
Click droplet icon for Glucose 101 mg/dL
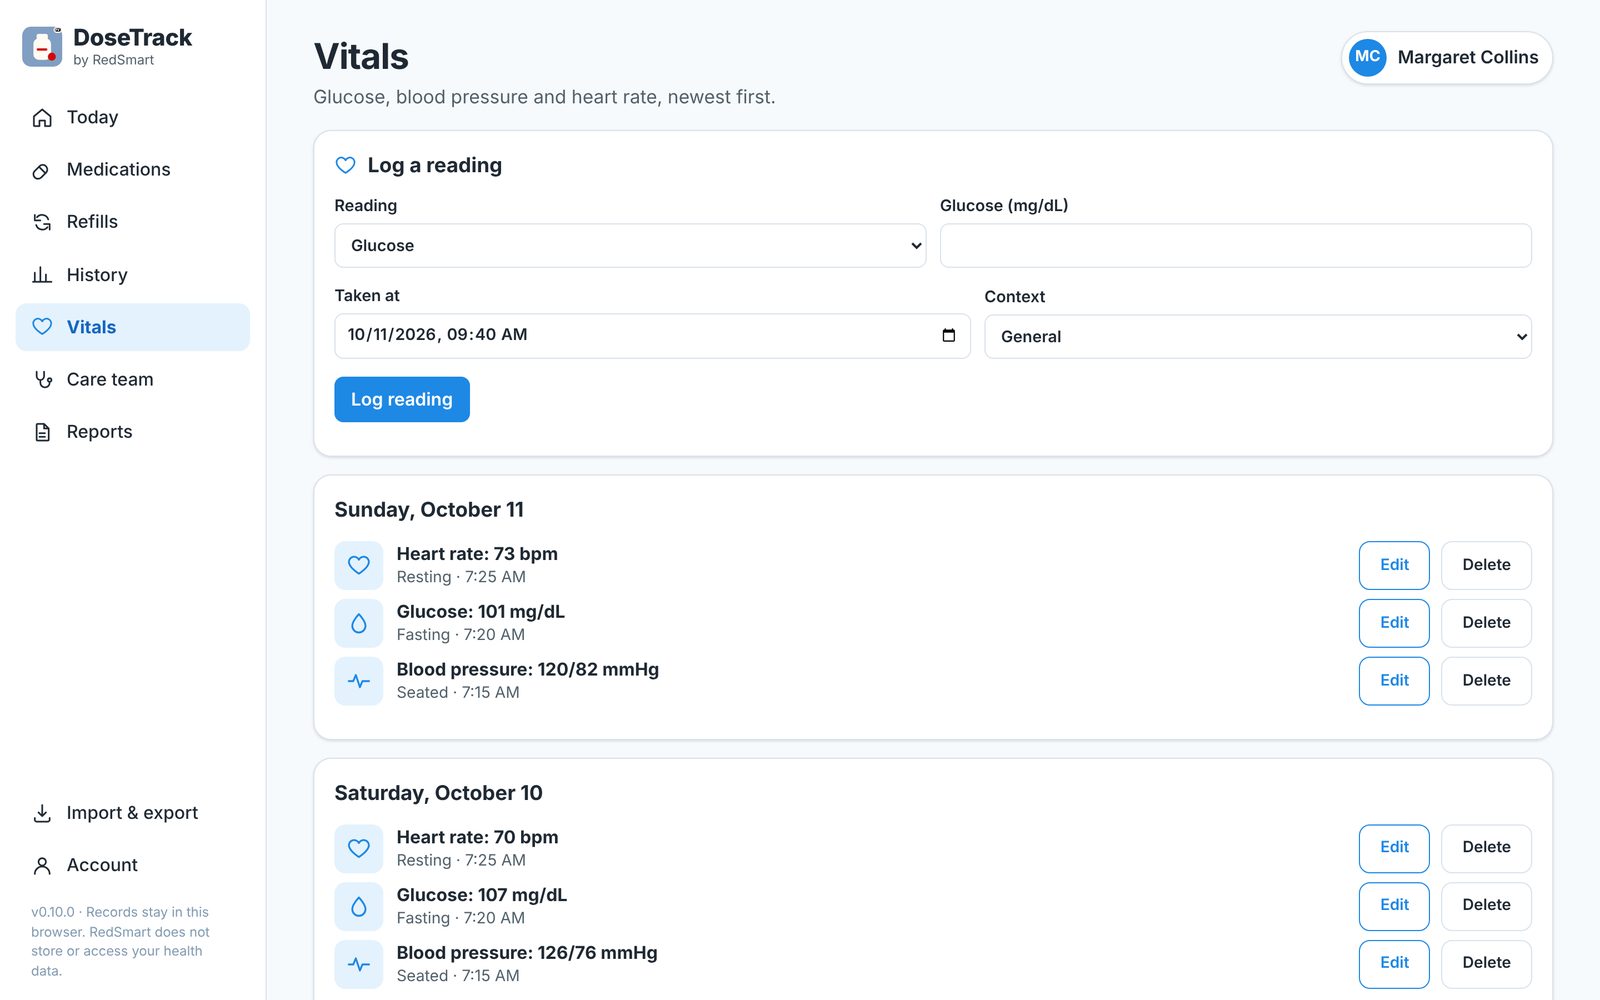(359, 623)
